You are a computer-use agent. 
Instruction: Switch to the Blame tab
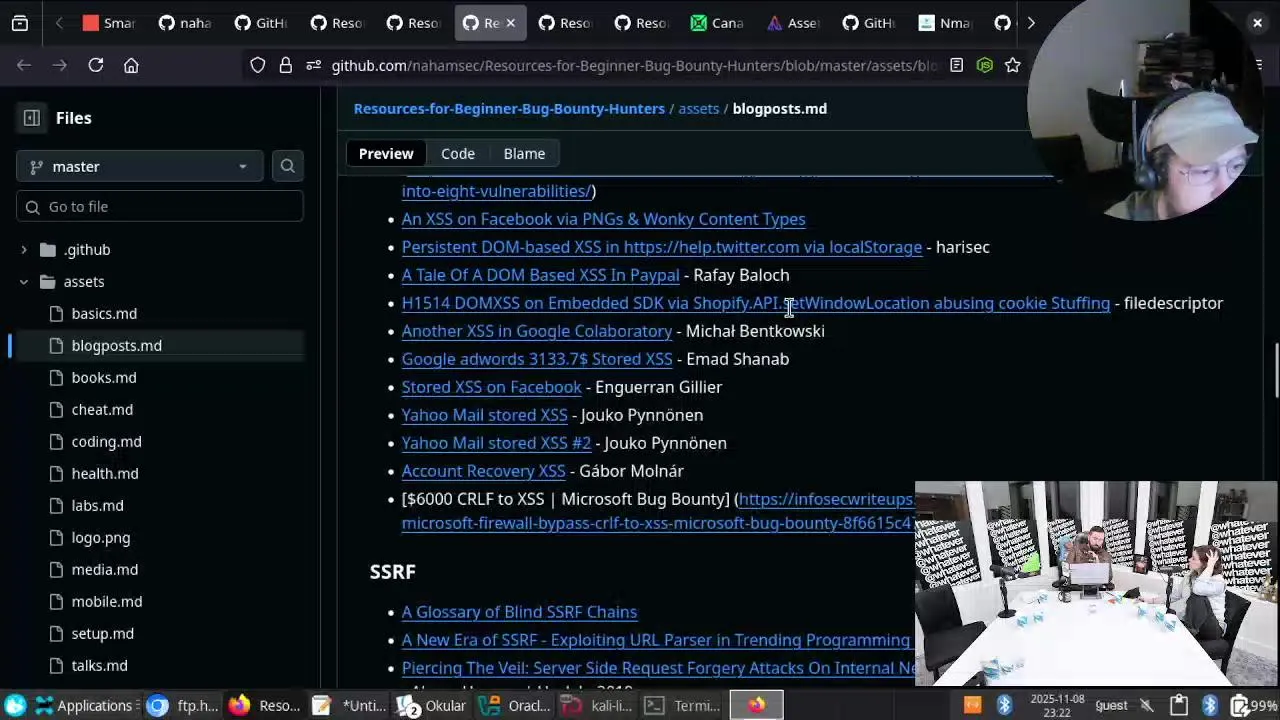click(x=524, y=154)
